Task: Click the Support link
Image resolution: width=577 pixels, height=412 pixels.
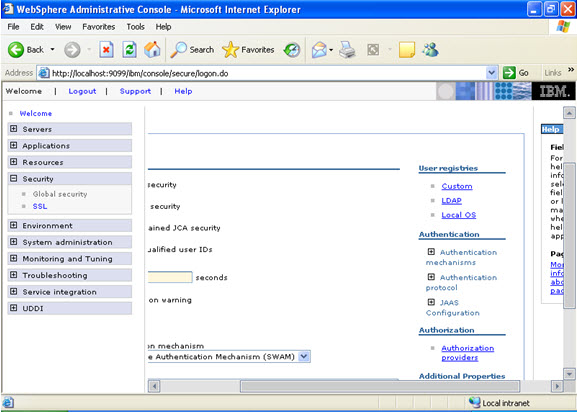Action: tap(135, 91)
